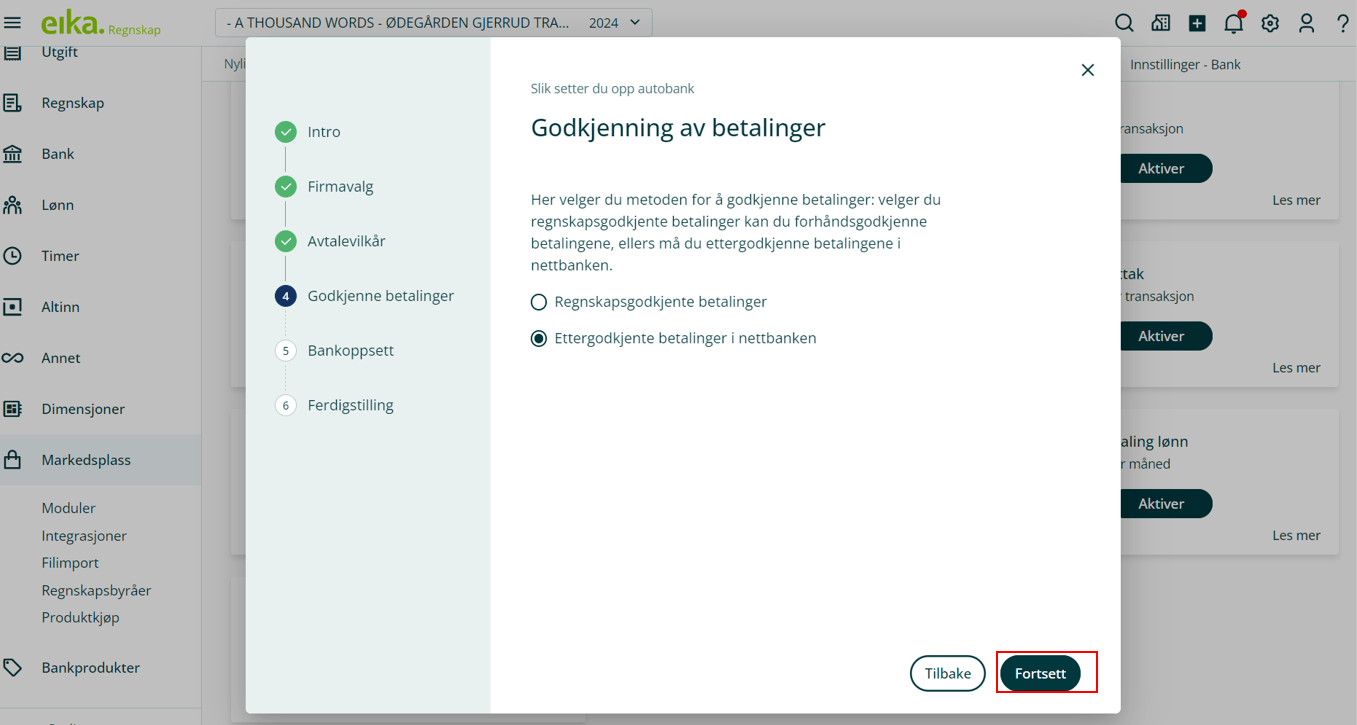This screenshot has width=1357, height=725.
Task: Select Ettergodkjente betalinger i nettbanken option
Action: click(539, 339)
